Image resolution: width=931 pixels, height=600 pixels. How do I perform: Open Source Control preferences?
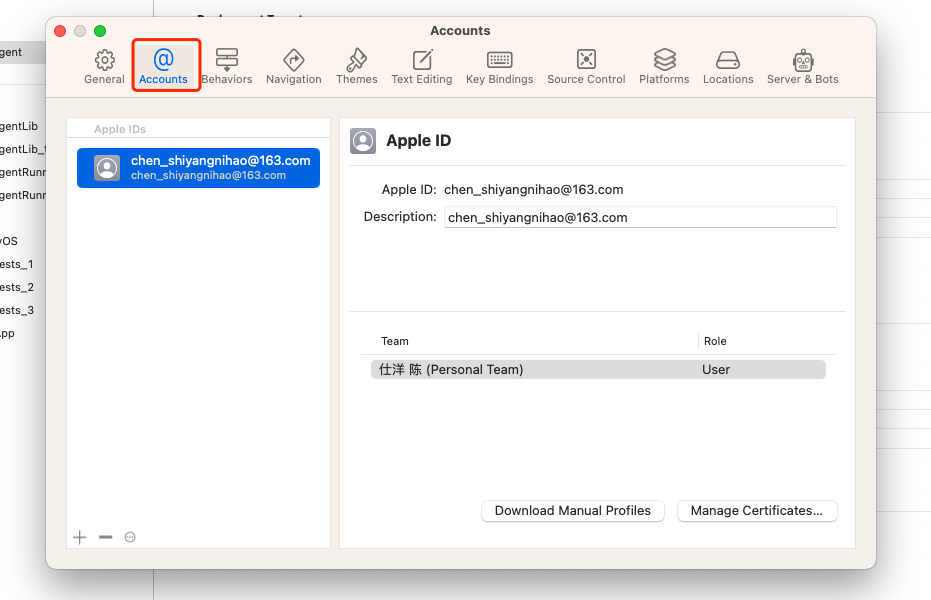click(x=586, y=66)
